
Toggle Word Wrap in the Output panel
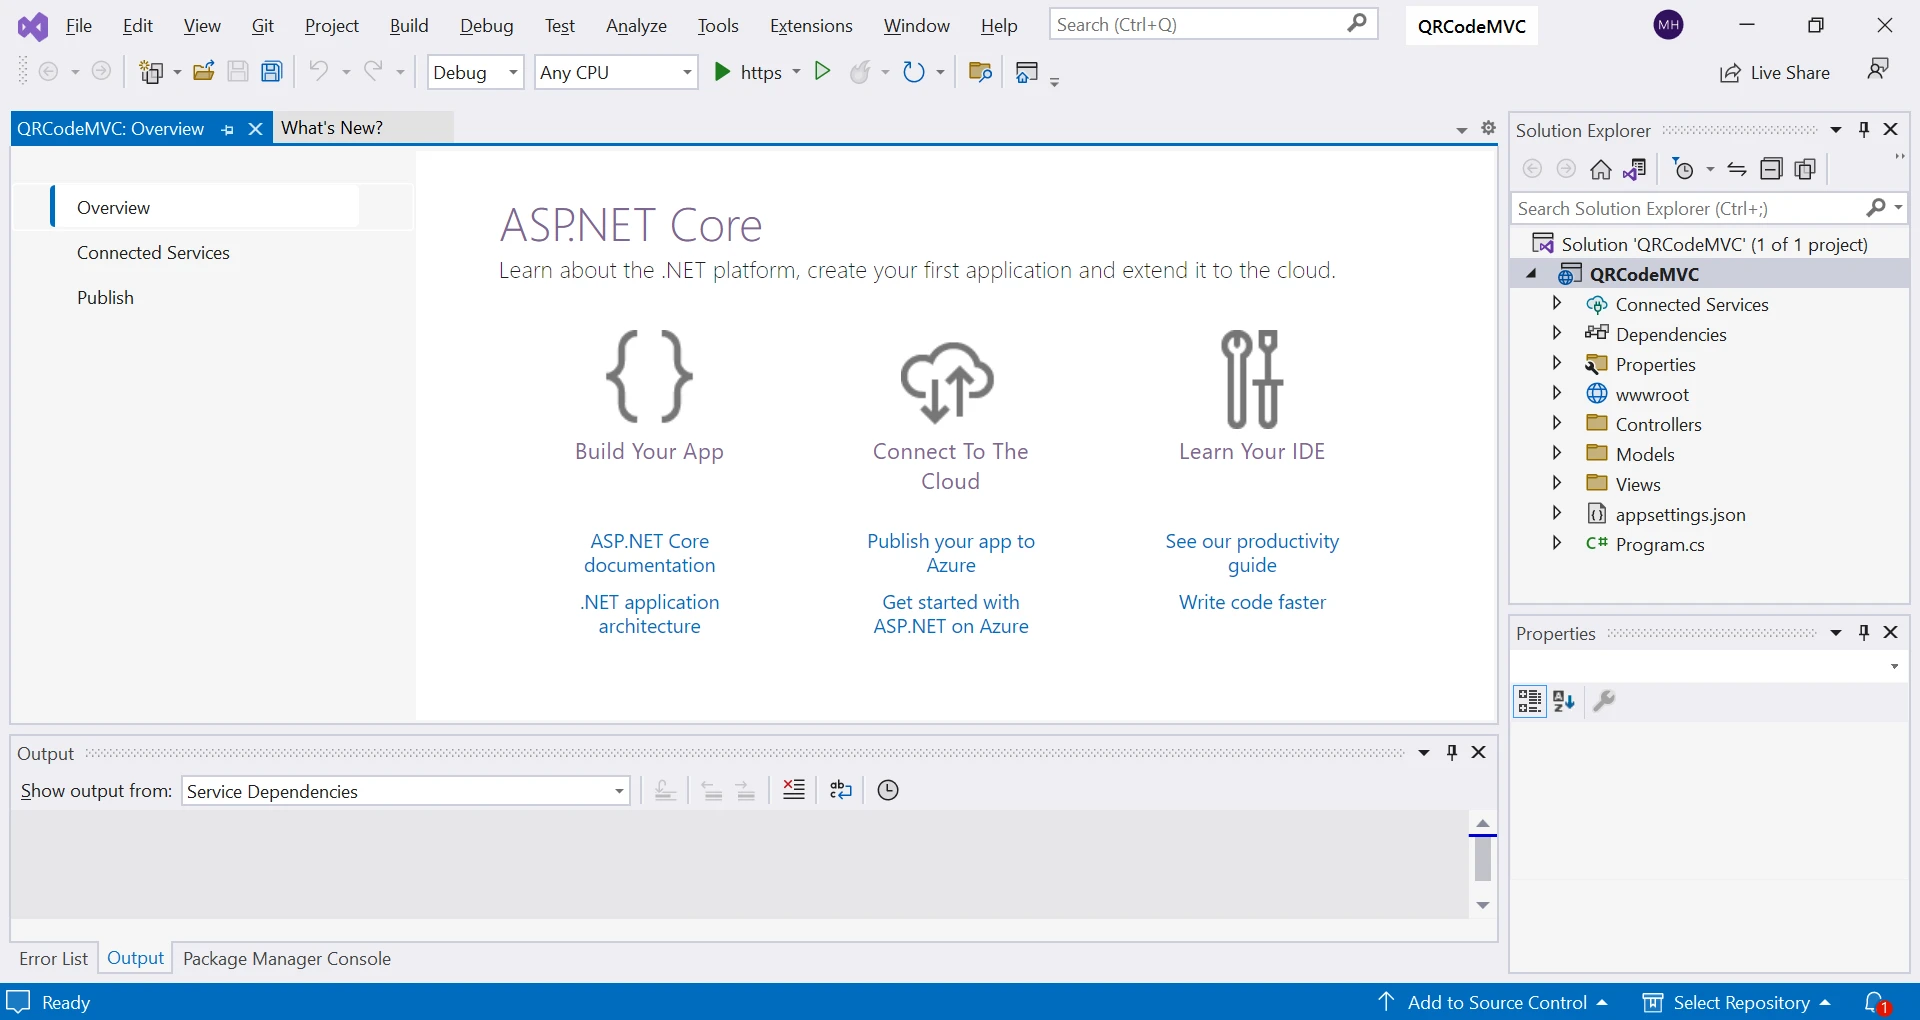841,791
